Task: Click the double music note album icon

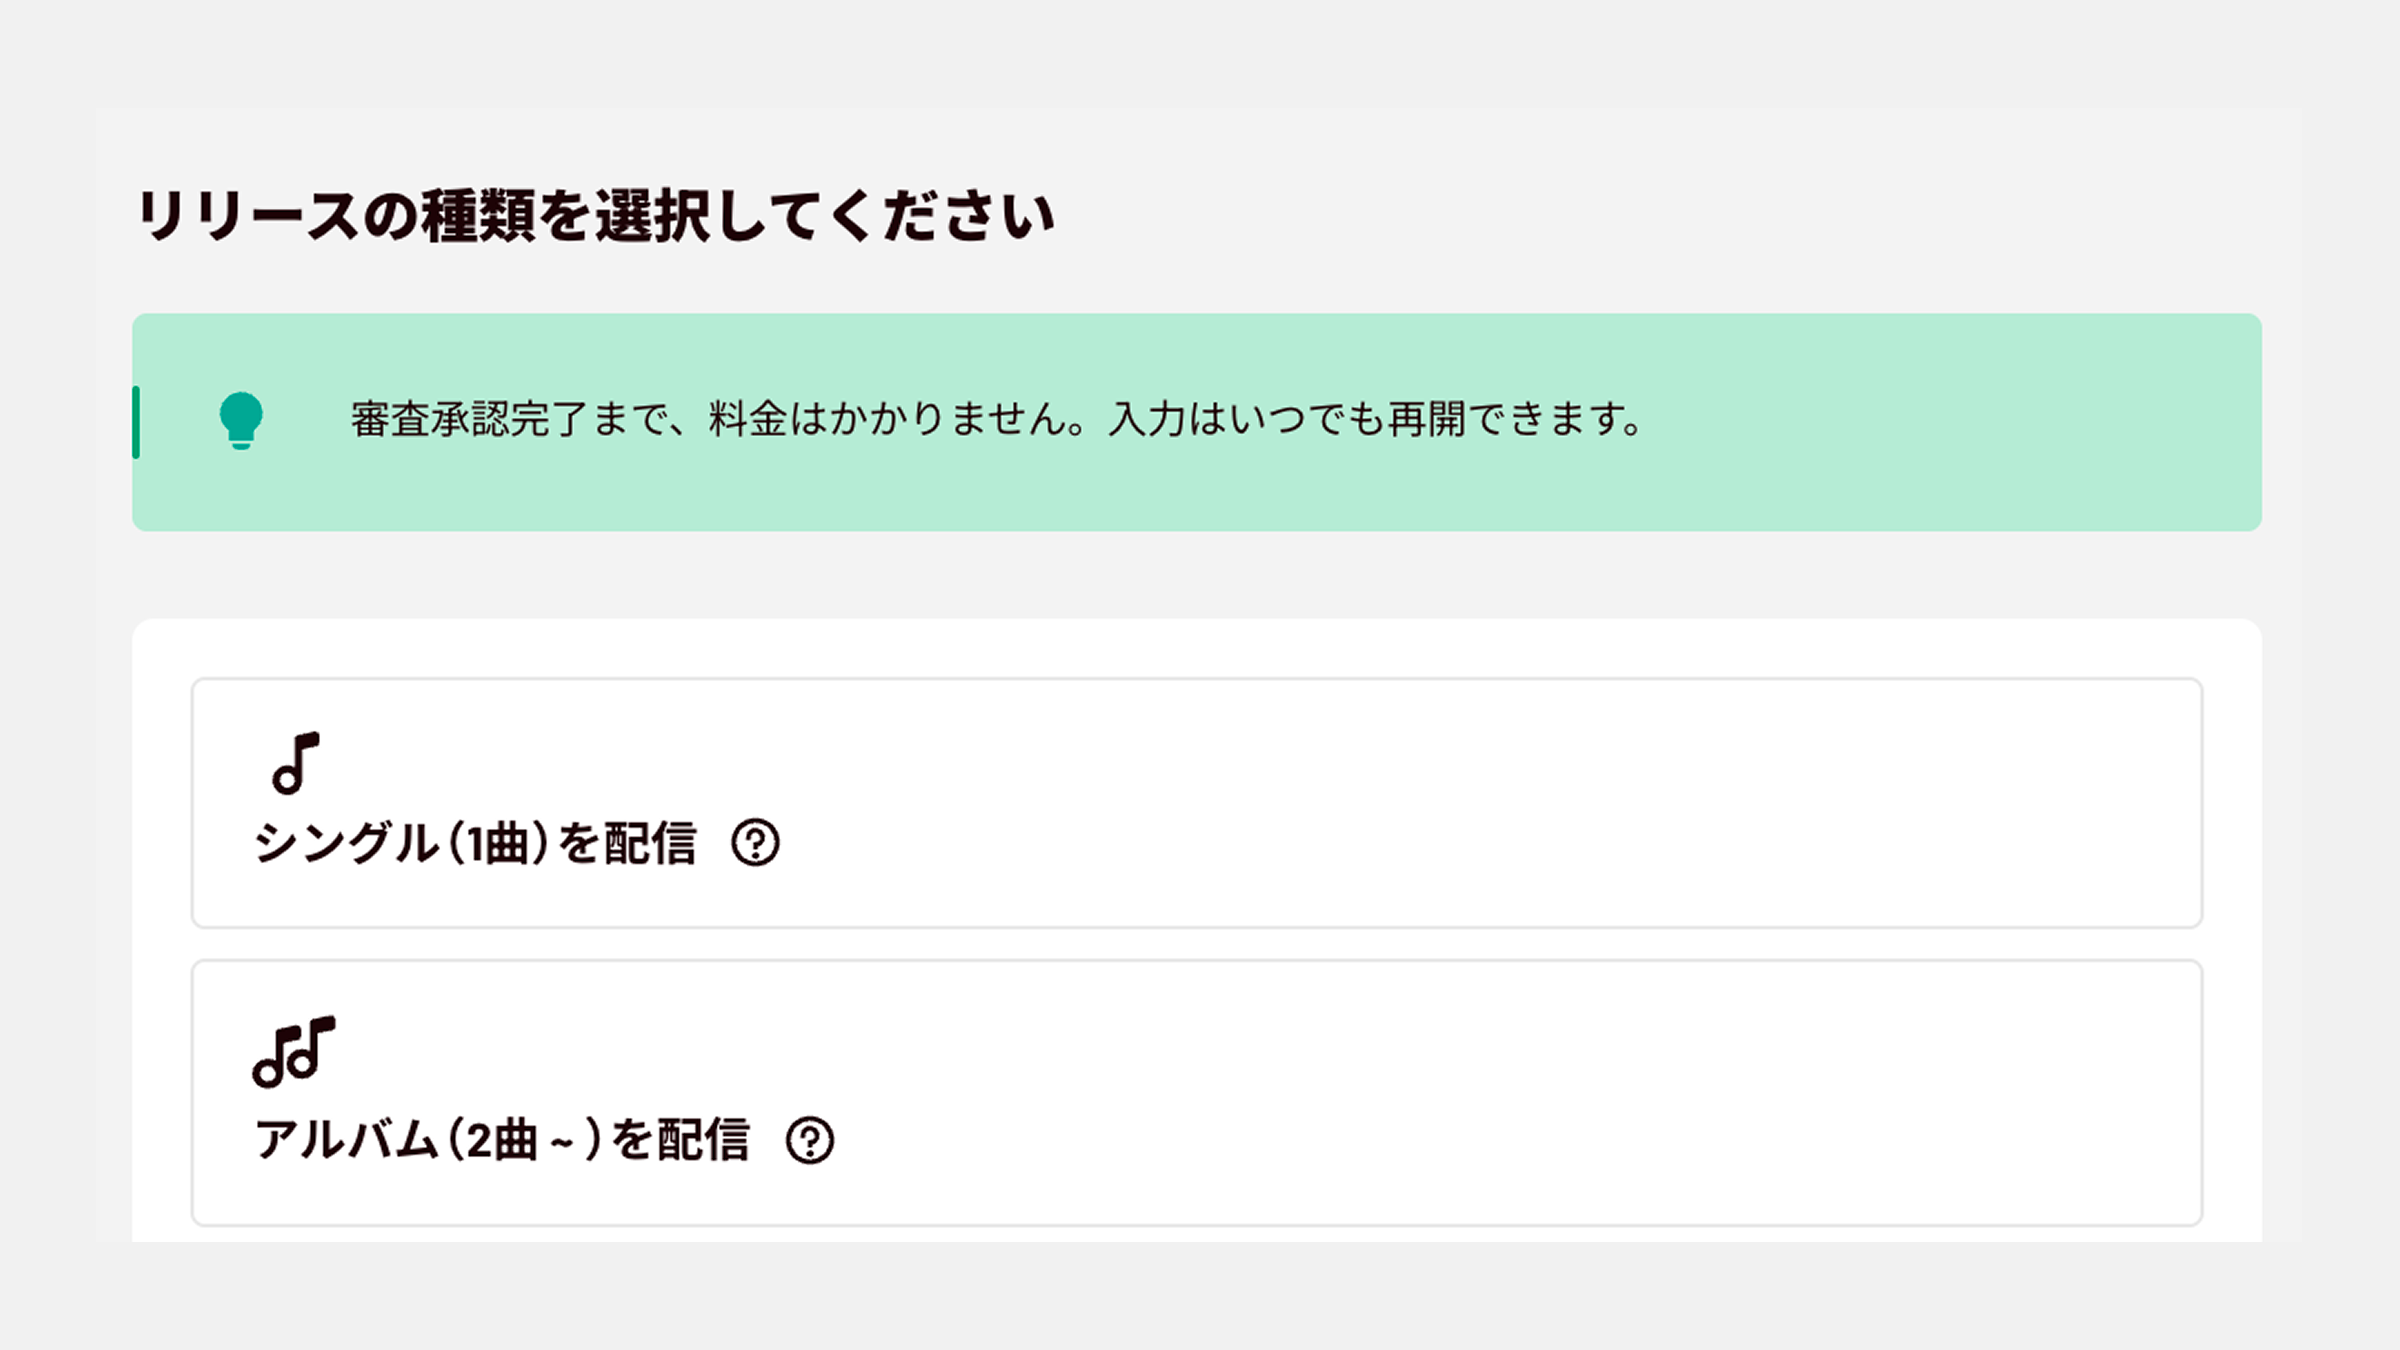Action: click(294, 1052)
